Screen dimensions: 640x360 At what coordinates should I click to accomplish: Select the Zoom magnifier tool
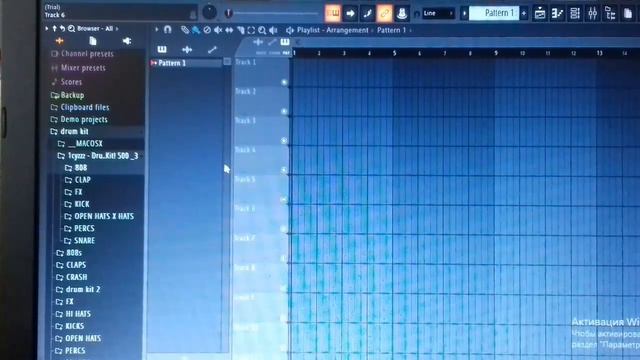pos(262,30)
